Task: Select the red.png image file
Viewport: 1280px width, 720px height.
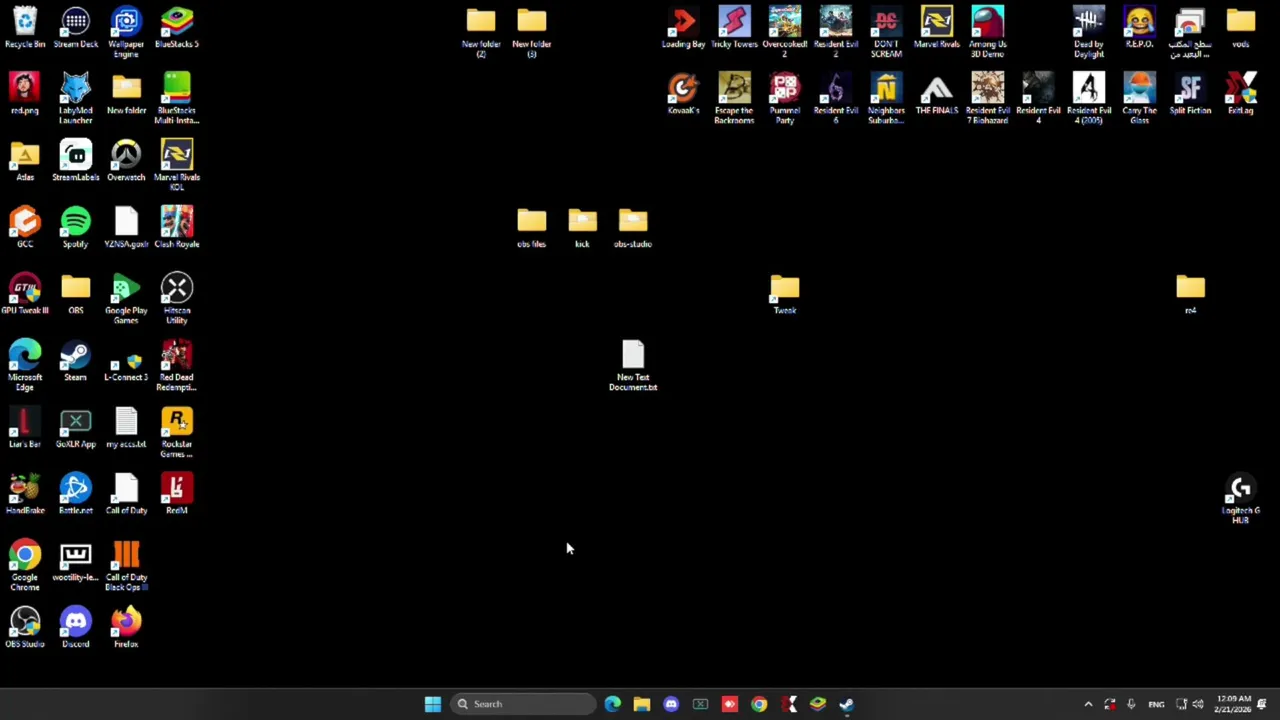Action: click(x=25, y=94)
